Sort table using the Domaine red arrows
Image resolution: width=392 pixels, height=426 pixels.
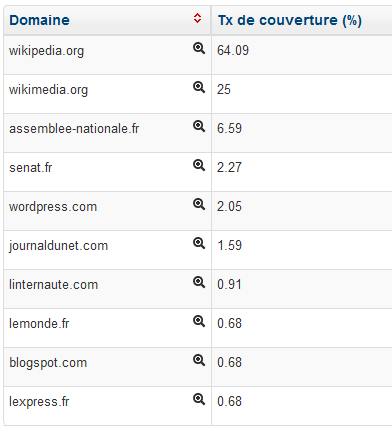(x=197, y=18)
